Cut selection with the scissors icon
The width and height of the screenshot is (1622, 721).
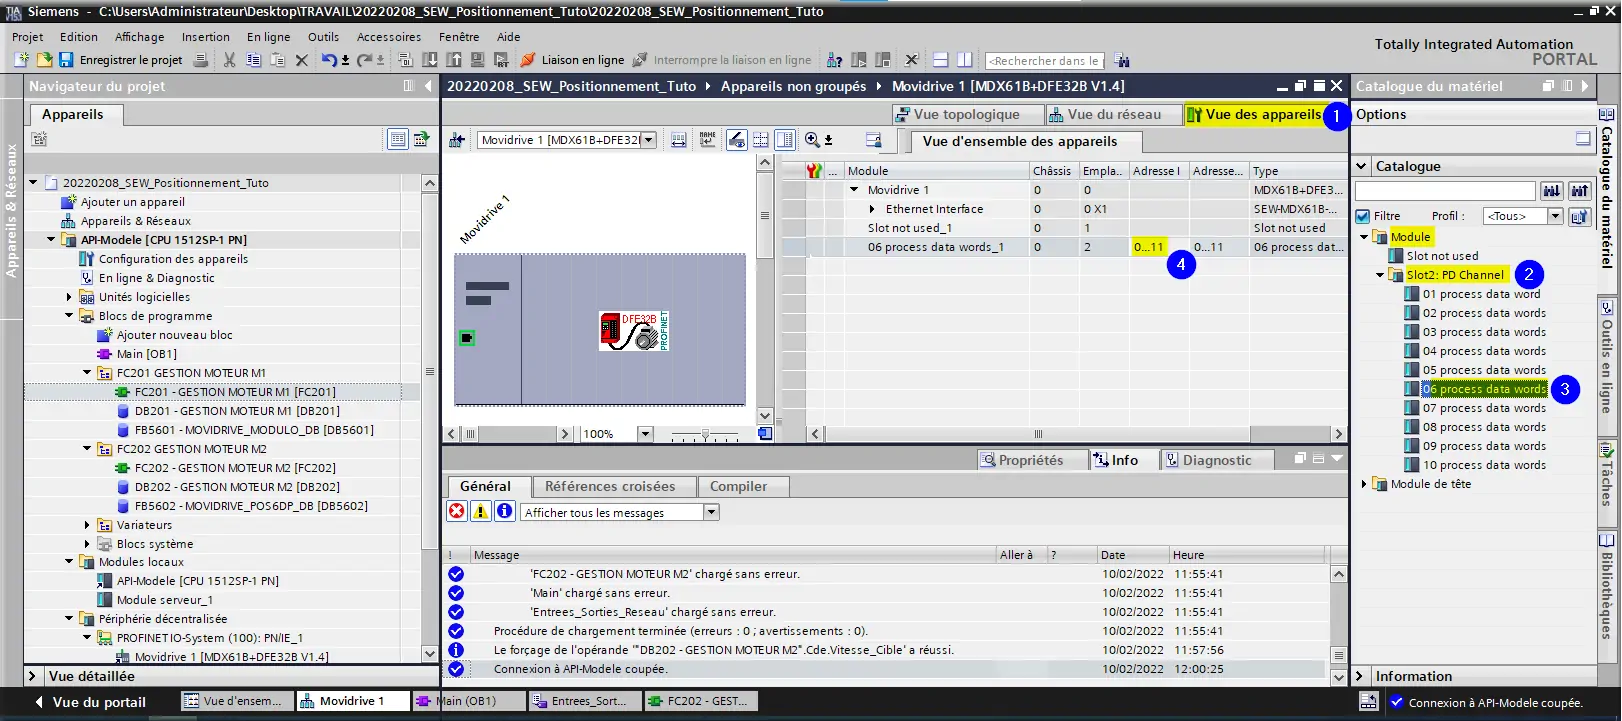coord(229,60)
